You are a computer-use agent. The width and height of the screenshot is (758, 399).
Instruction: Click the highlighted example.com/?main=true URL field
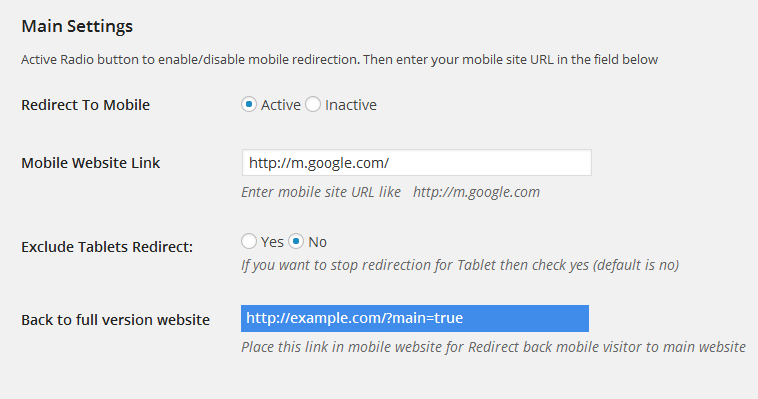click(x=415, y=318)
